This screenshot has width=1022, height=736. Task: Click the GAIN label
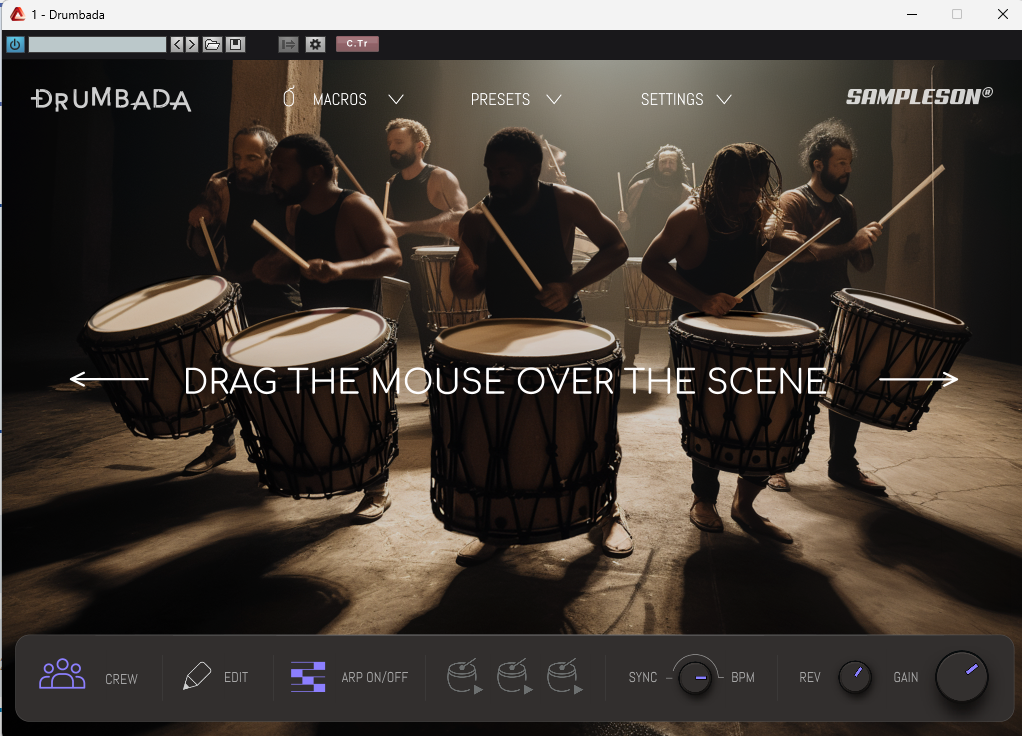[x=905, y=677]
